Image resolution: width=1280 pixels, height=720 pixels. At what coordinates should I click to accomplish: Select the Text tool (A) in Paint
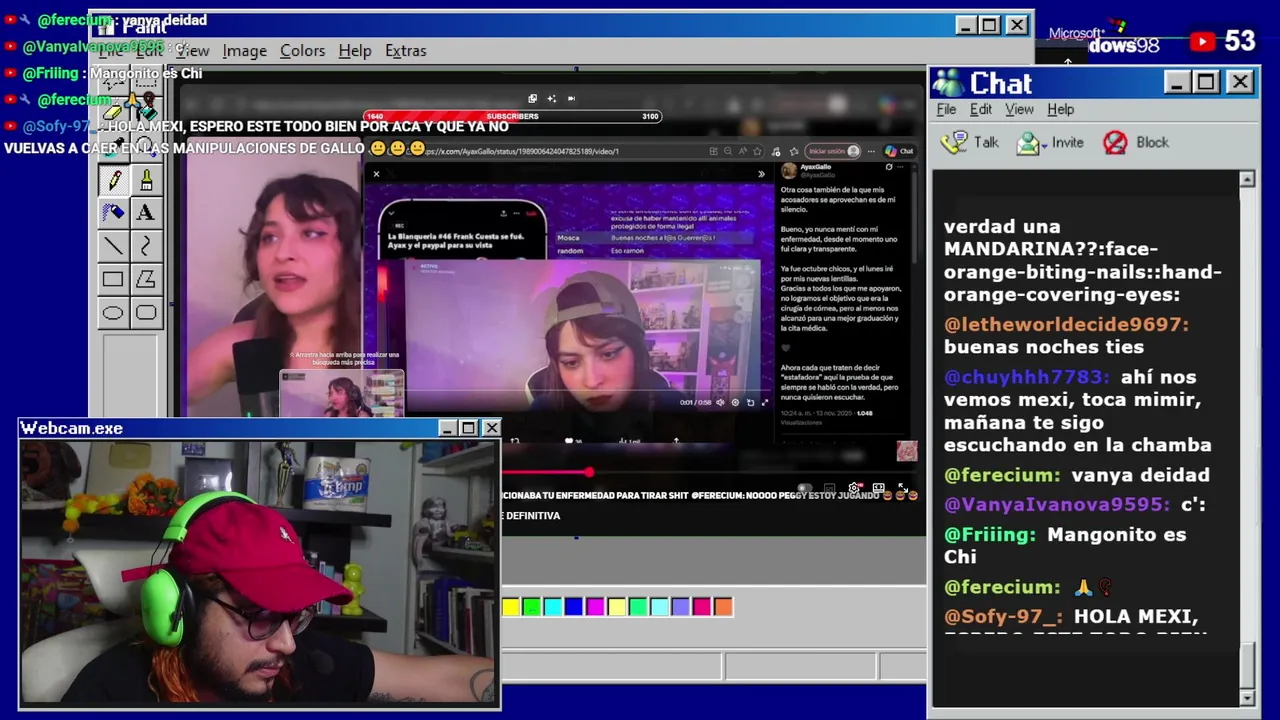(x=146, y=213)
